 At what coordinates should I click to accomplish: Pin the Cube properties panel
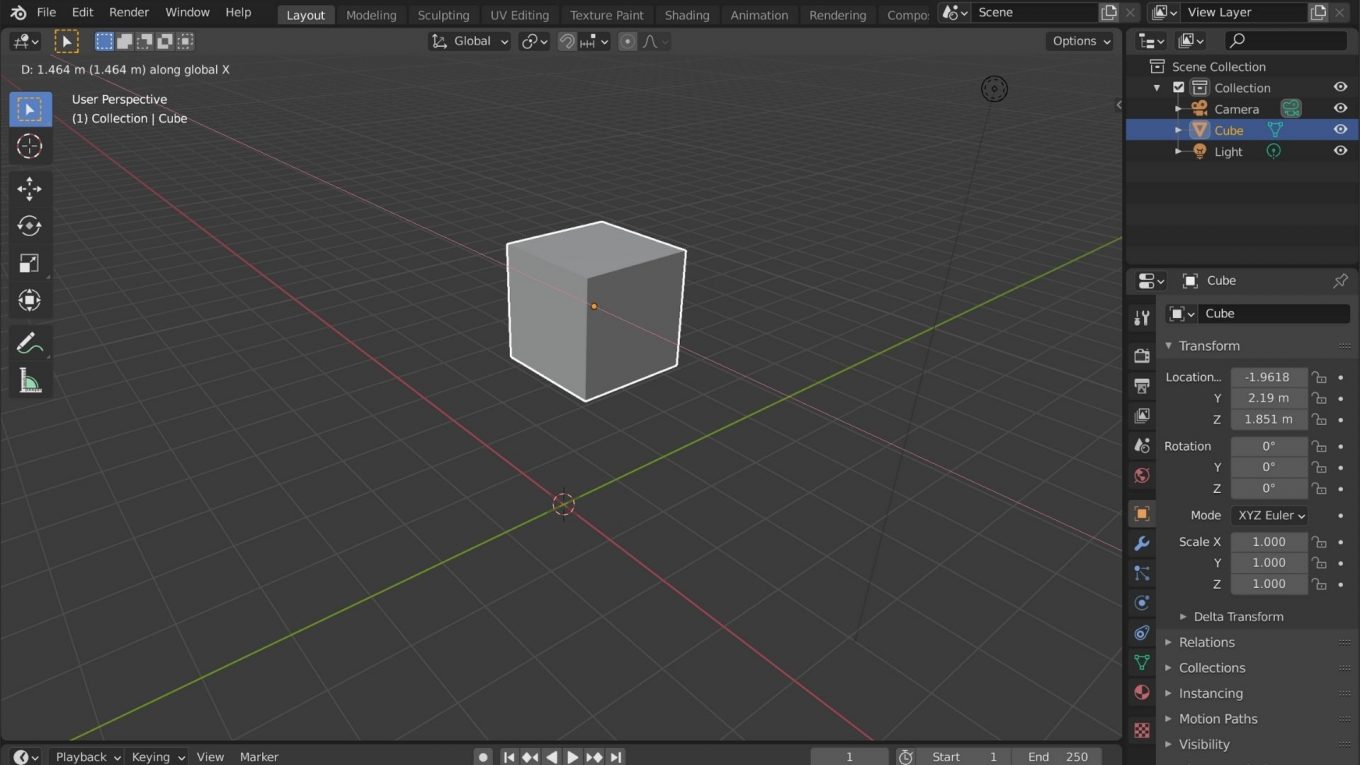pyautogui.click(x=1340, y=281)
